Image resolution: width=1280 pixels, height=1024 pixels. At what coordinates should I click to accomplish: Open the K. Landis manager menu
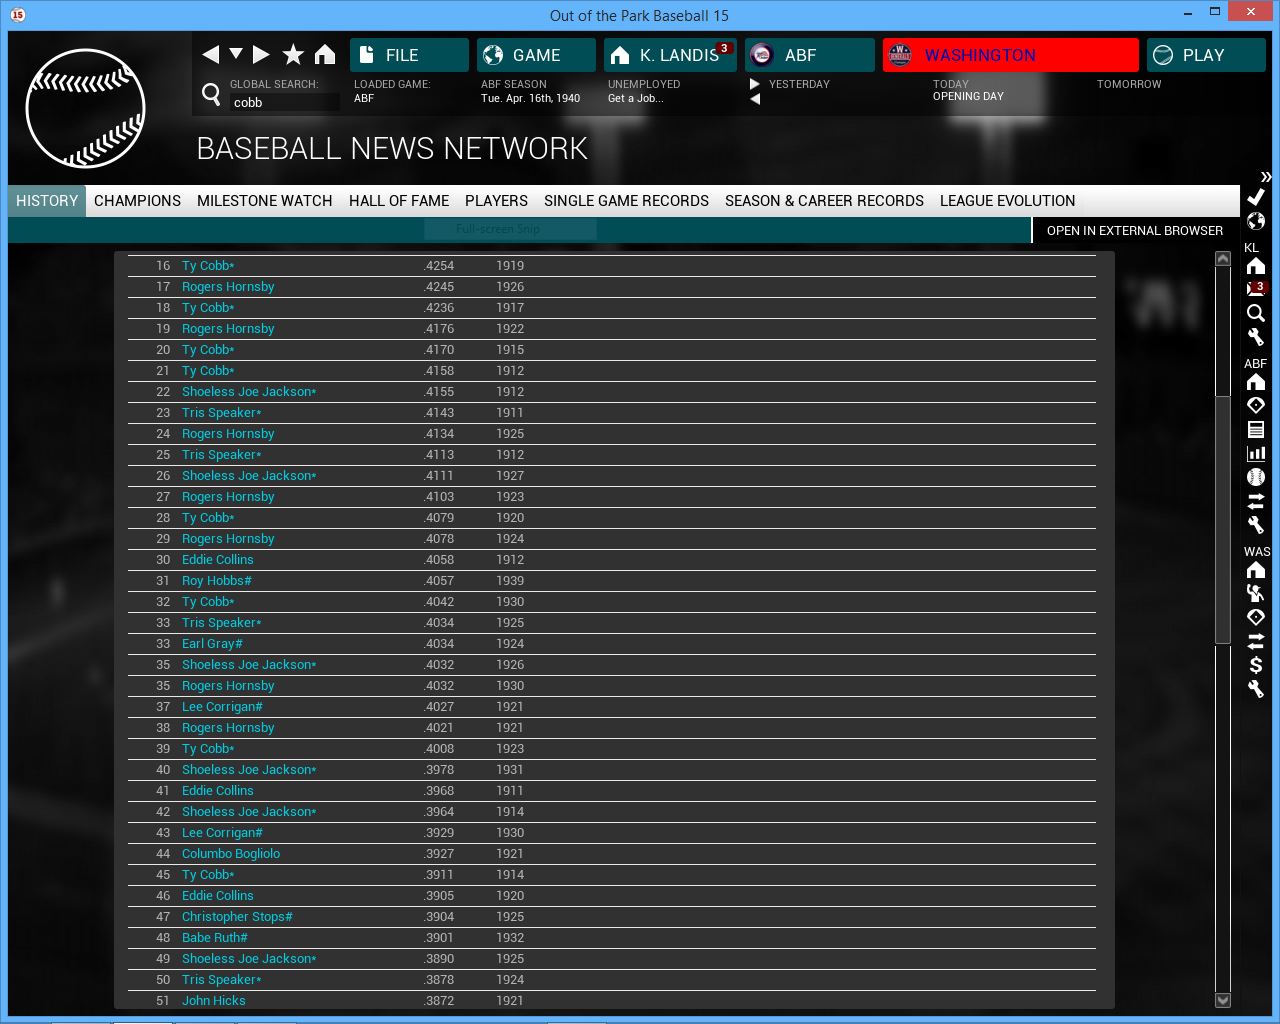670,55
